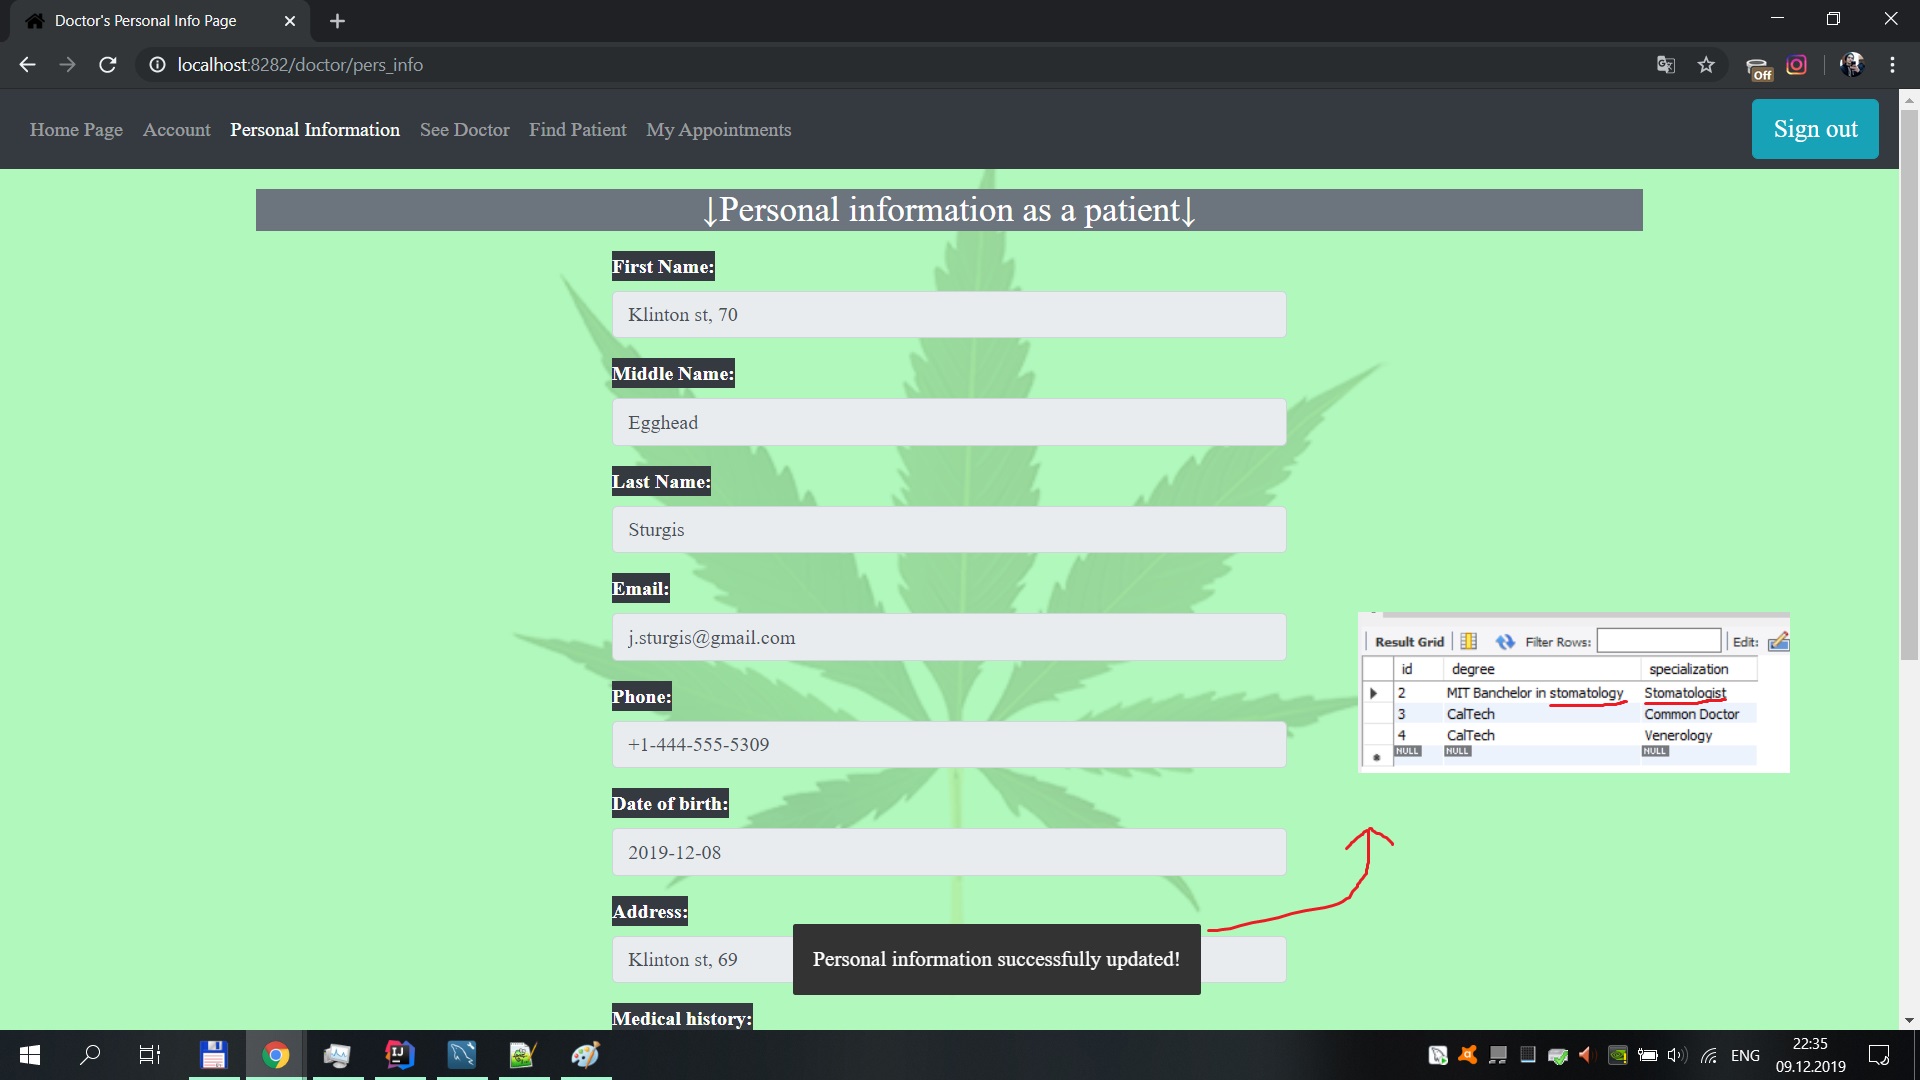
Task: Go to the Home Page nav link
Action: [x=76, y=130]
